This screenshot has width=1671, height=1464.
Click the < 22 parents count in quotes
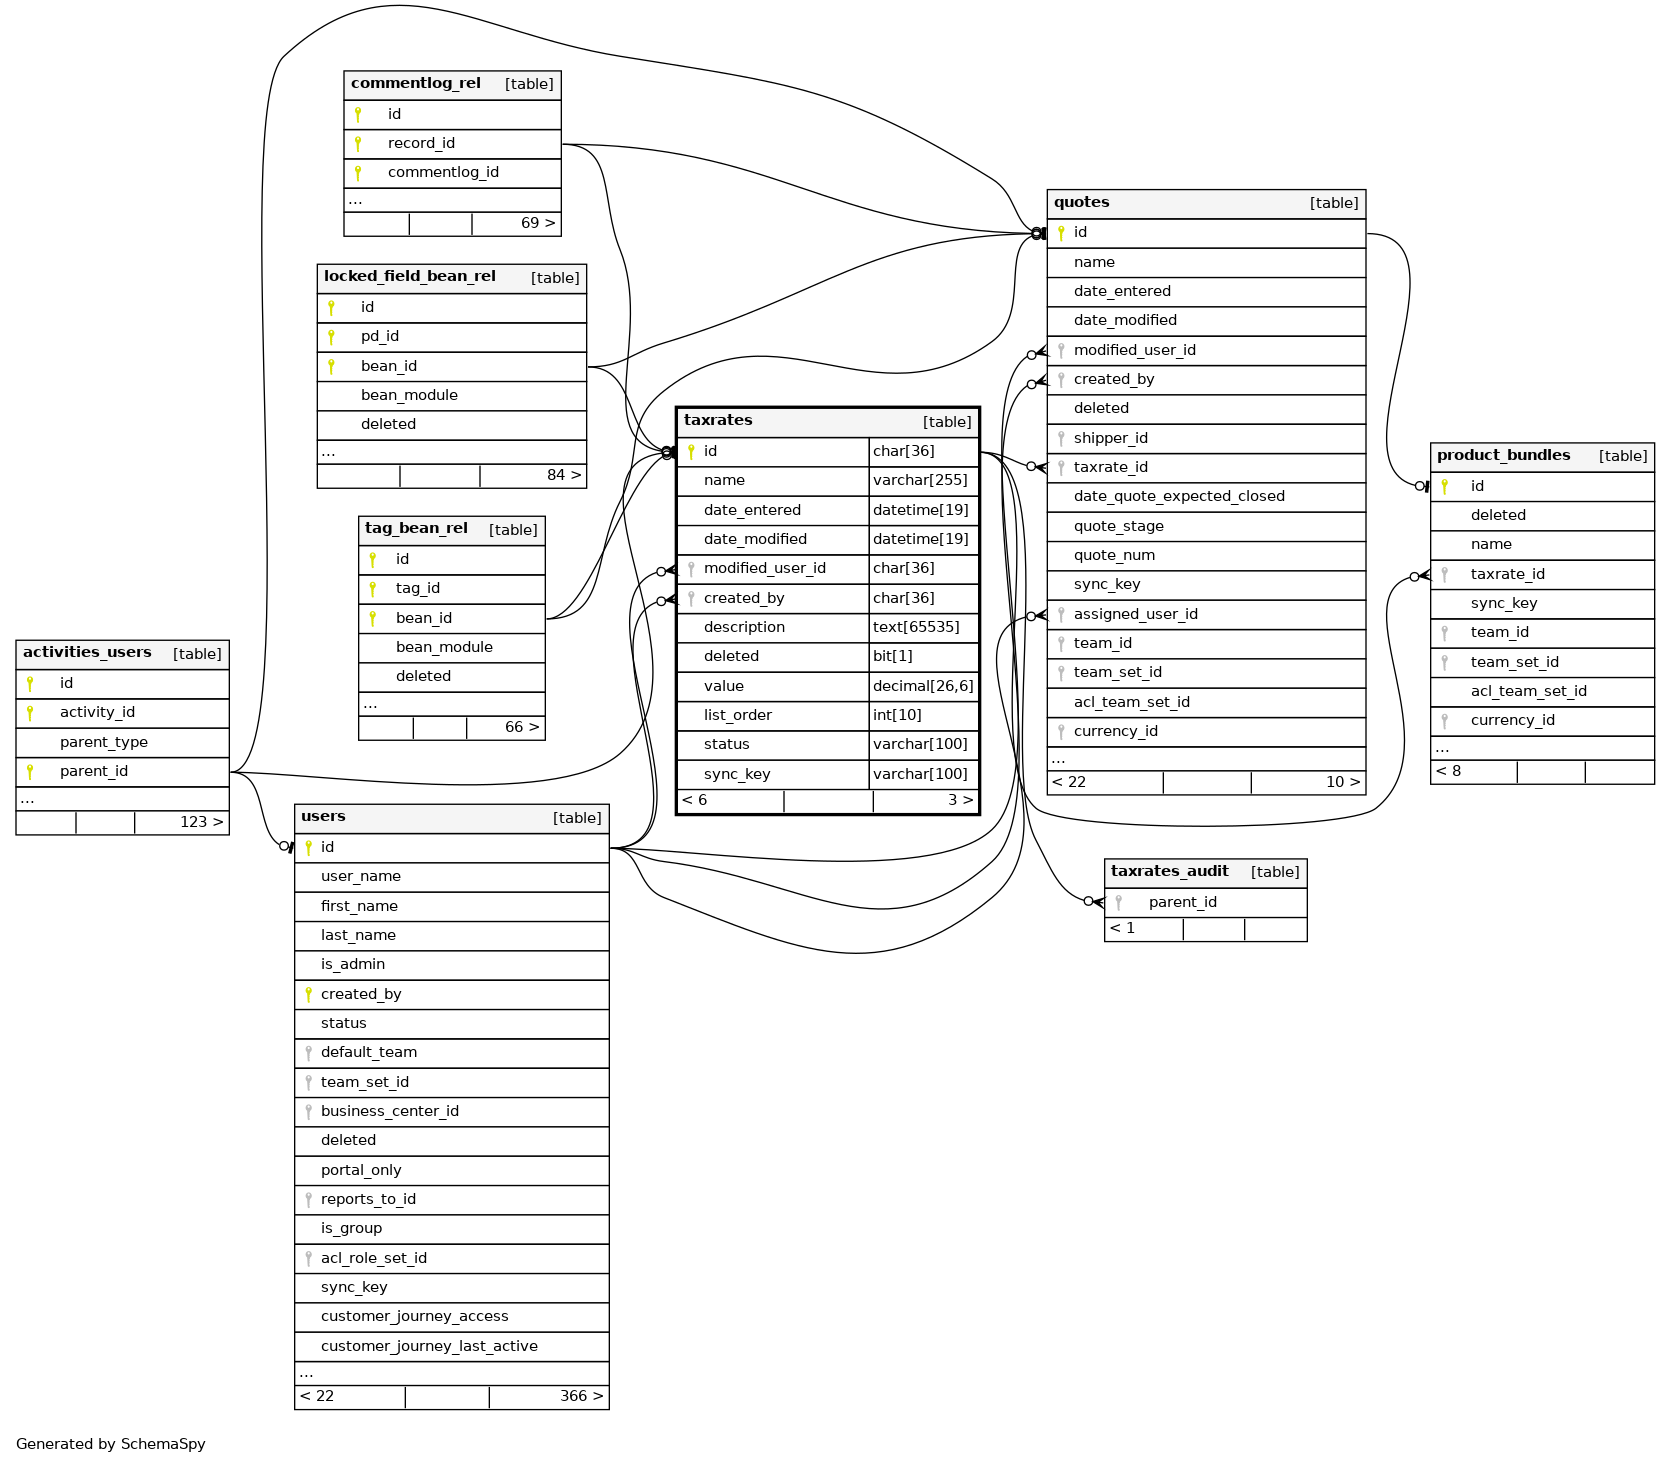pyautogui.click(x=1069, y=782)
